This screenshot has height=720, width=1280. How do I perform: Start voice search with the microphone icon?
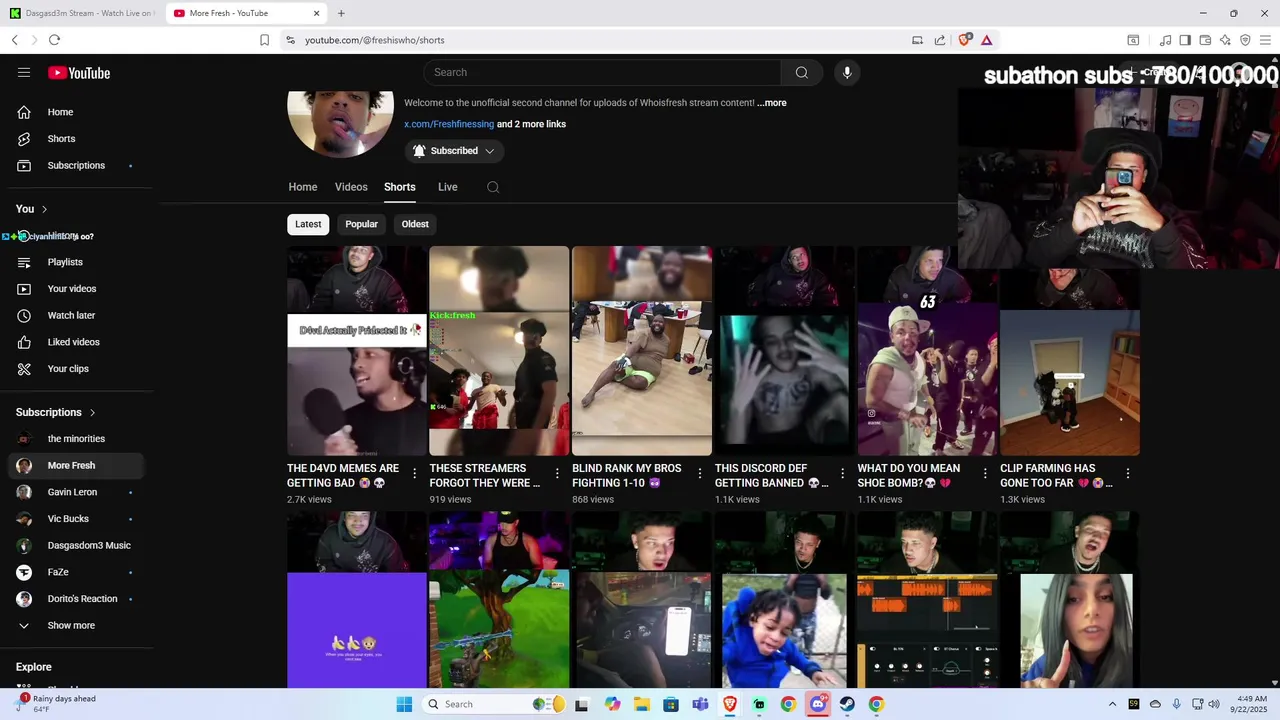847,72
